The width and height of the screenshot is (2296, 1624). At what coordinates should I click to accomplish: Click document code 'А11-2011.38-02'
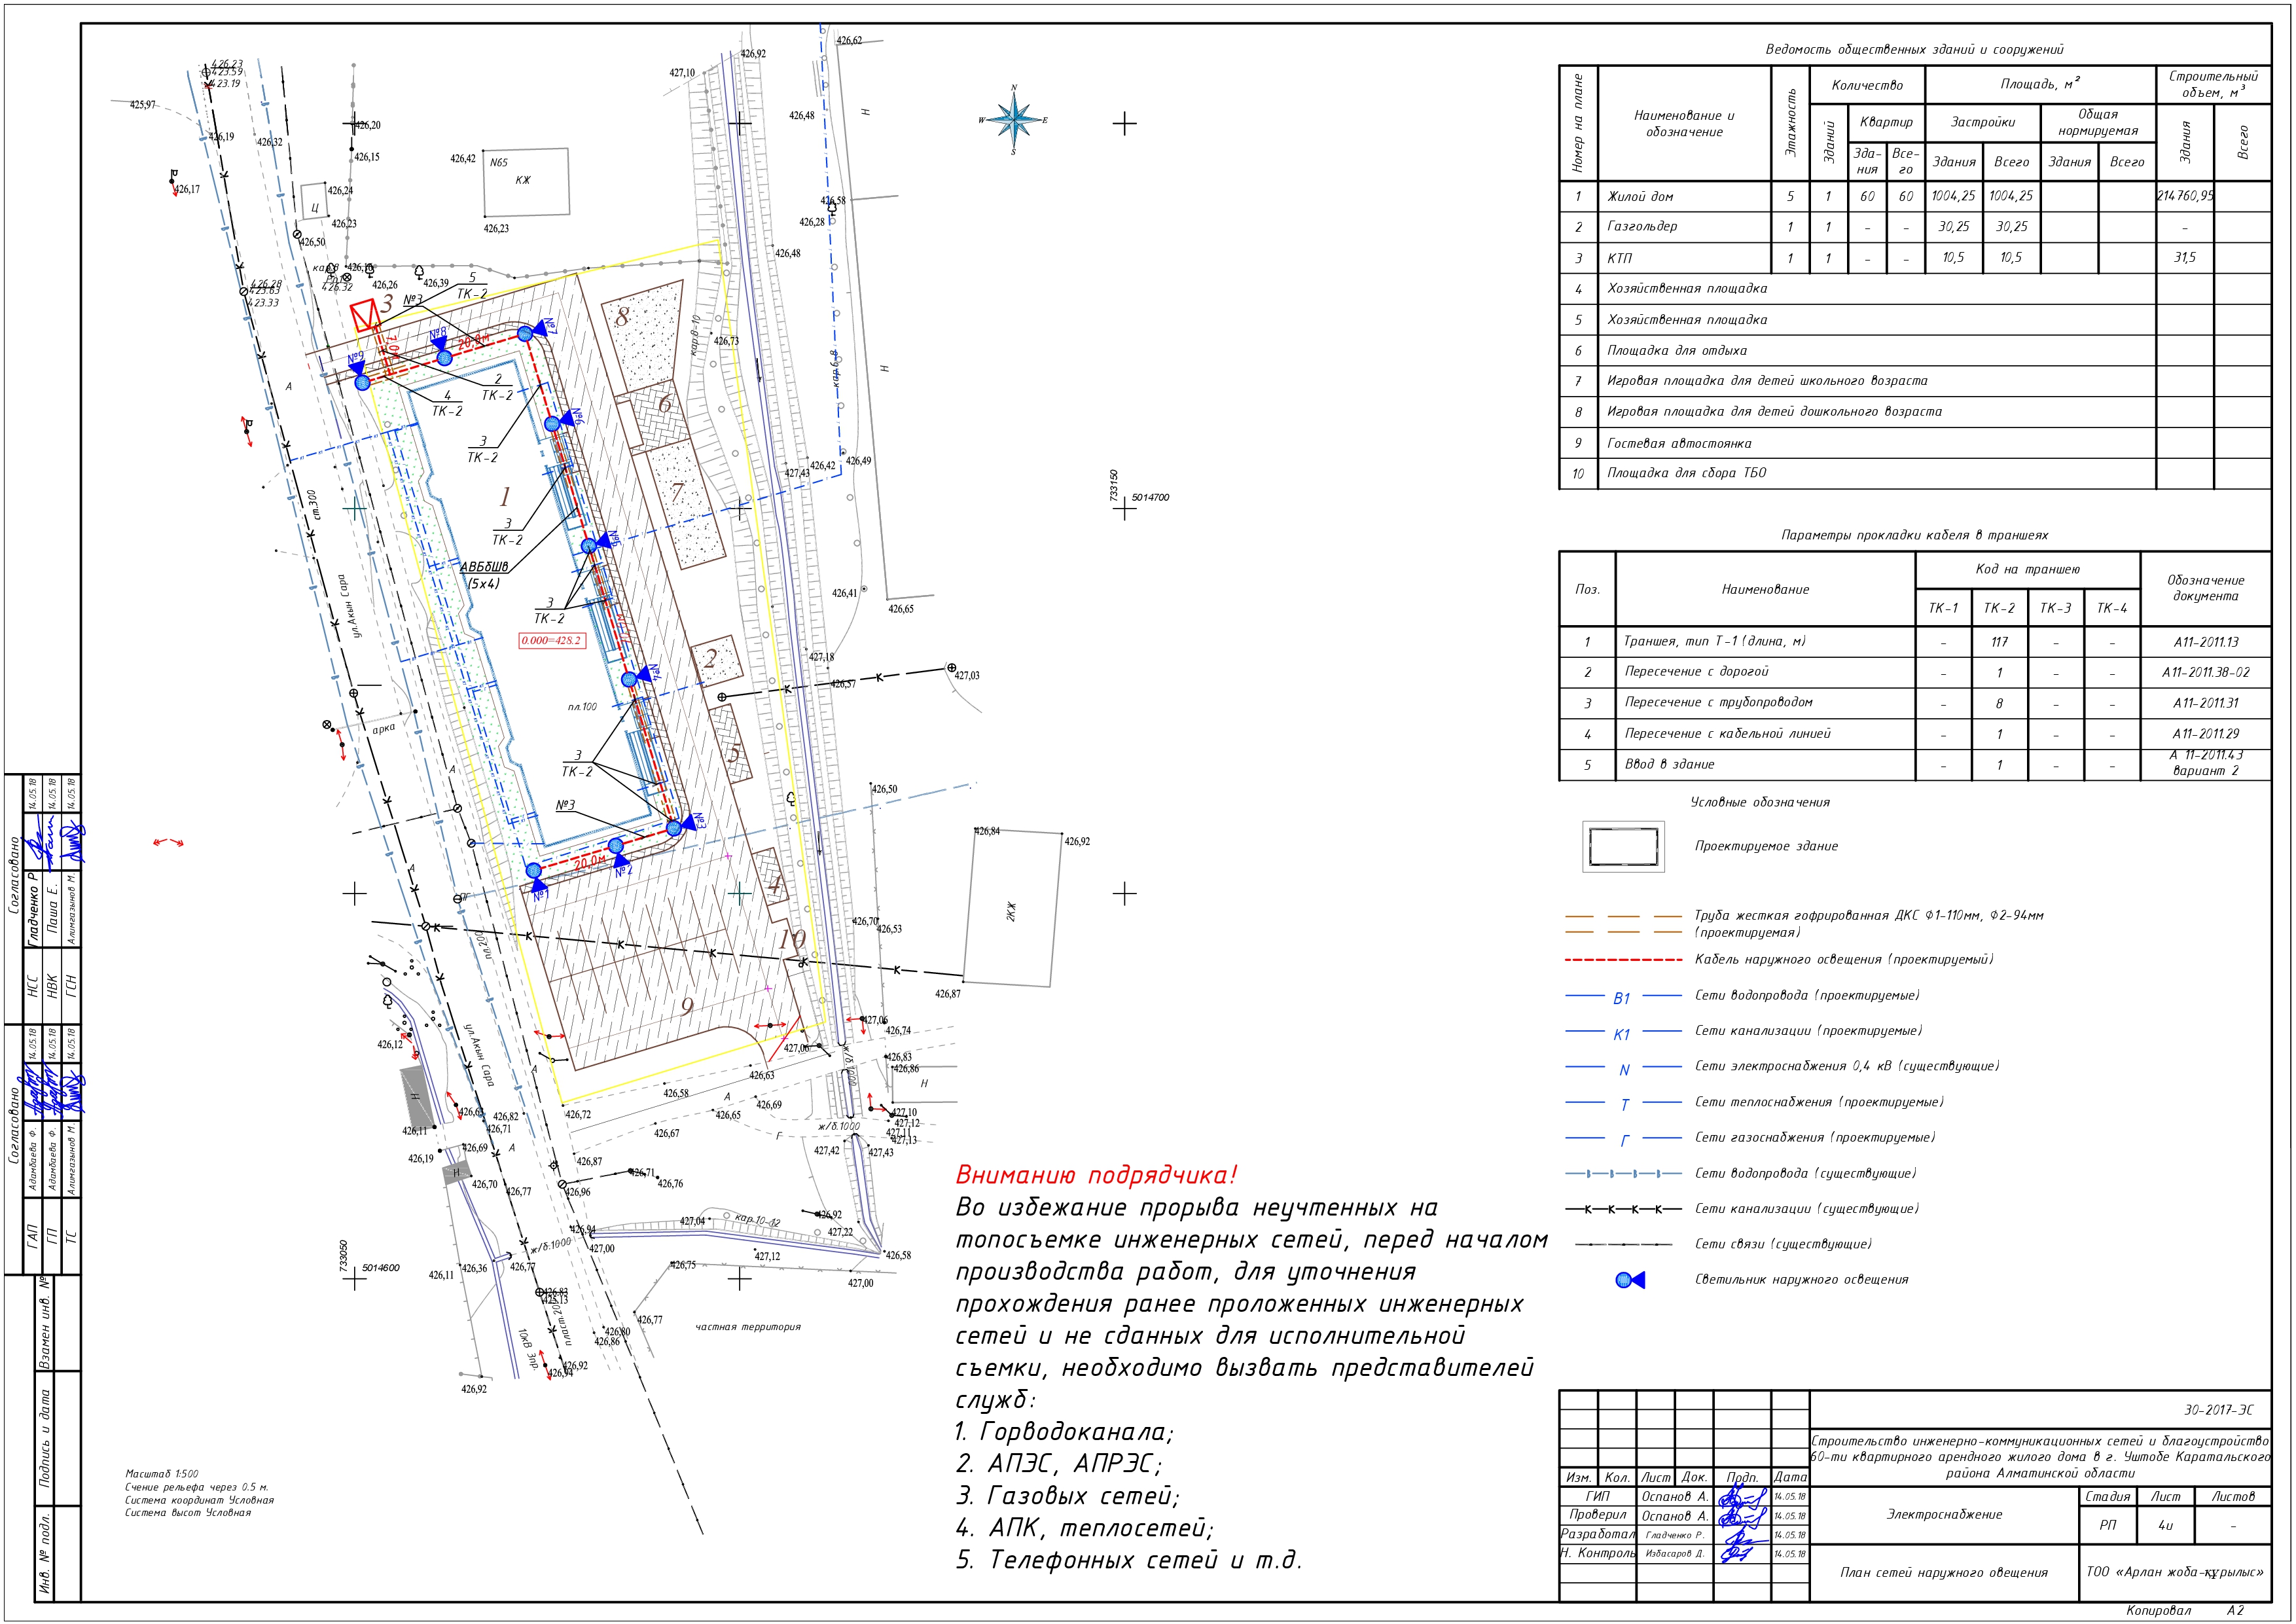click(x=2205, y=673)
